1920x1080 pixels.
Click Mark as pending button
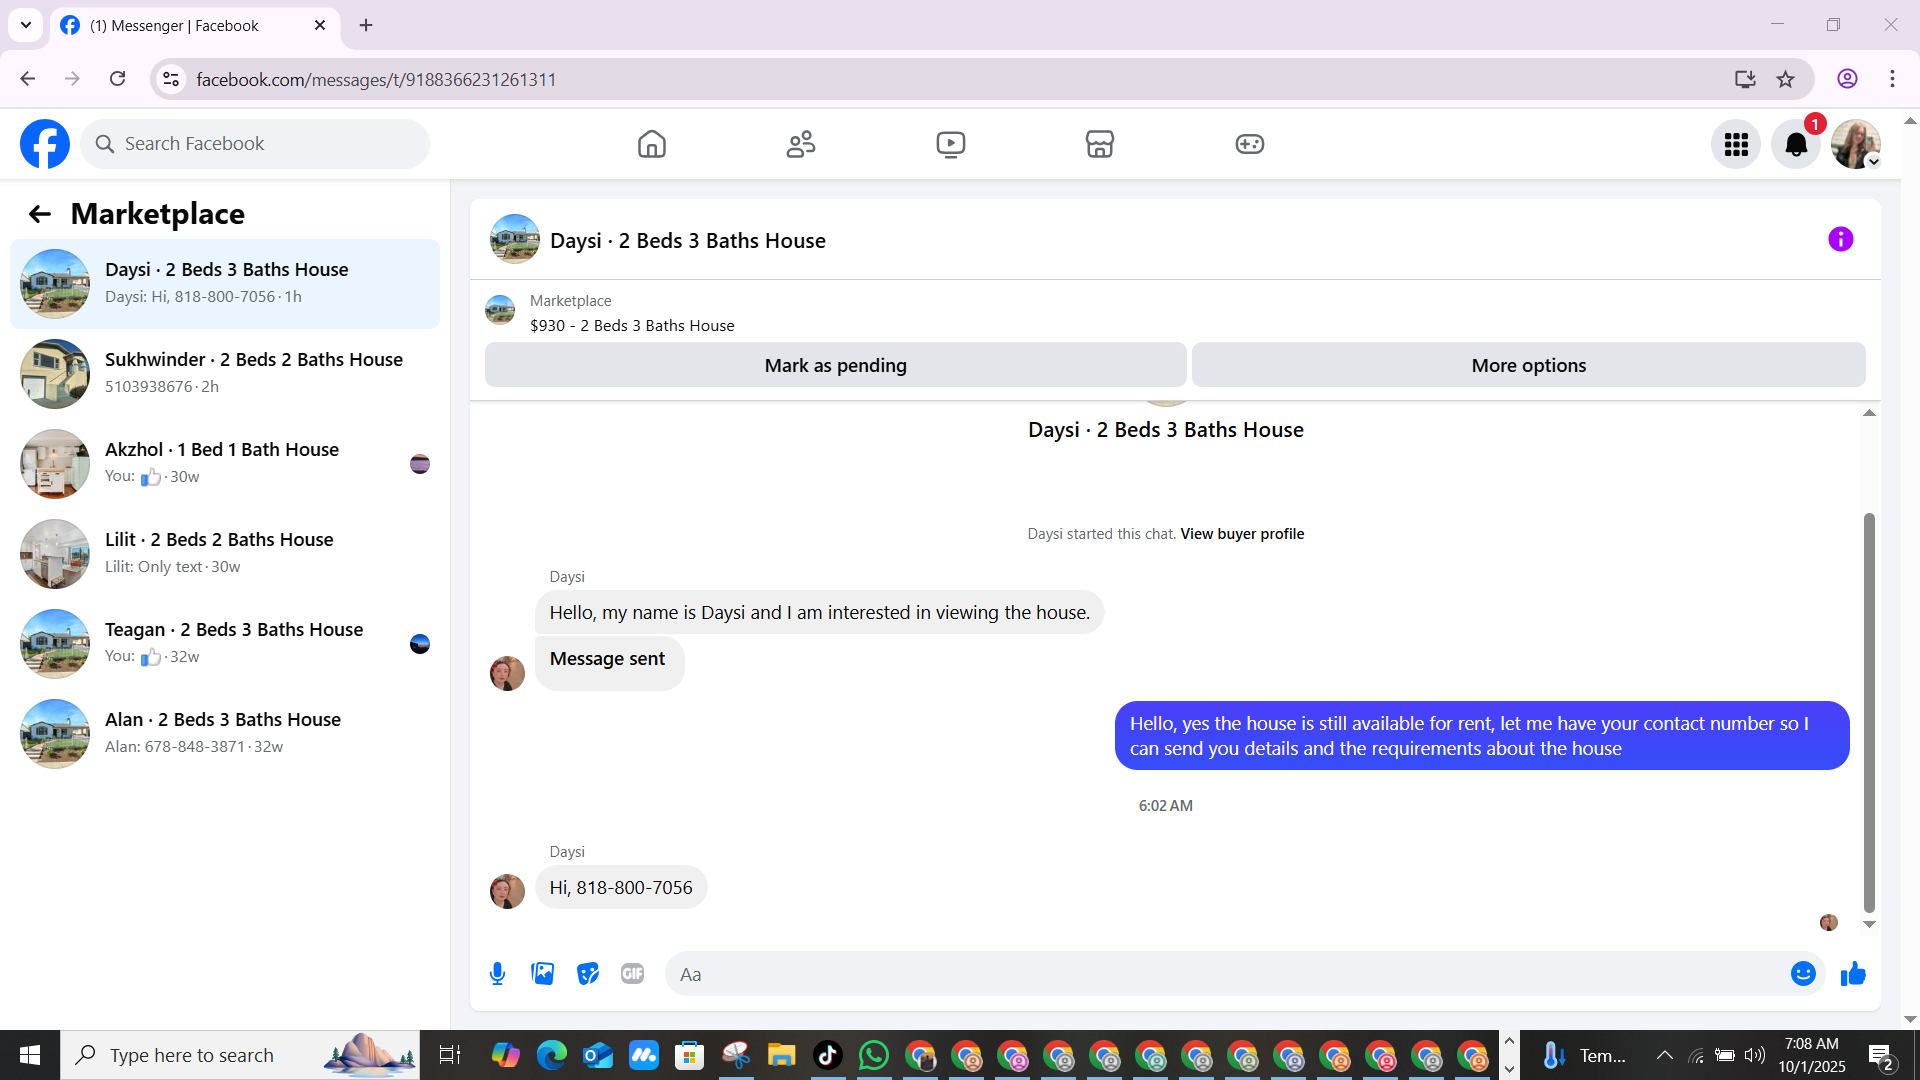click(836, 365)
